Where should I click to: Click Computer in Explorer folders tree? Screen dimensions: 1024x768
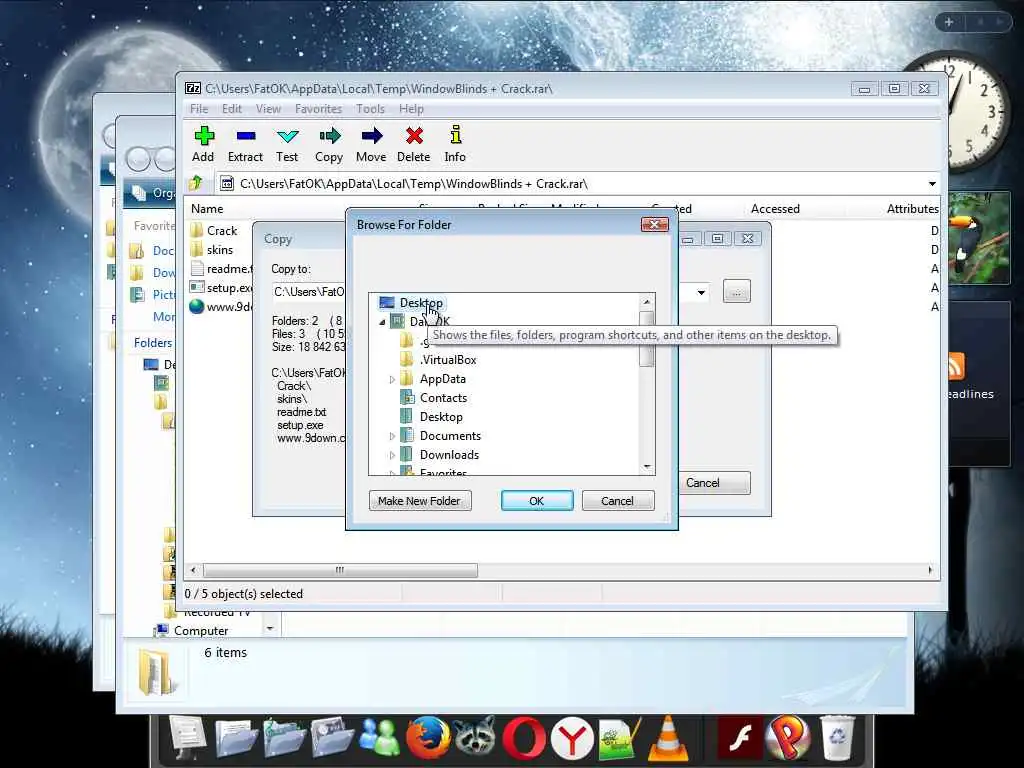[201, 631]
